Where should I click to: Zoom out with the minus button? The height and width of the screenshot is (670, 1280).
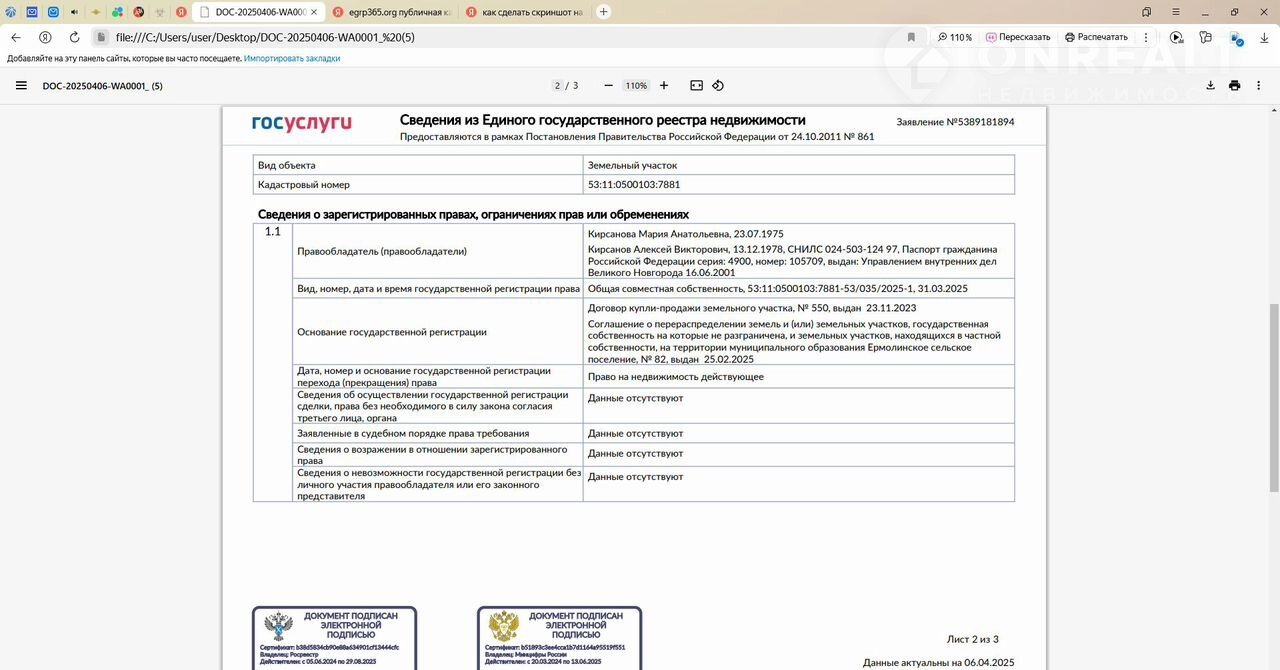point(608,86)
